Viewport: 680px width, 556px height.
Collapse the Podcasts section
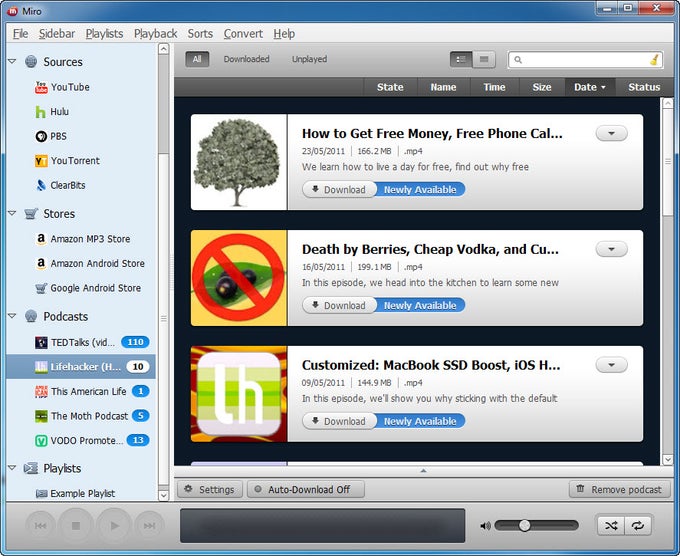click(12, 316)
